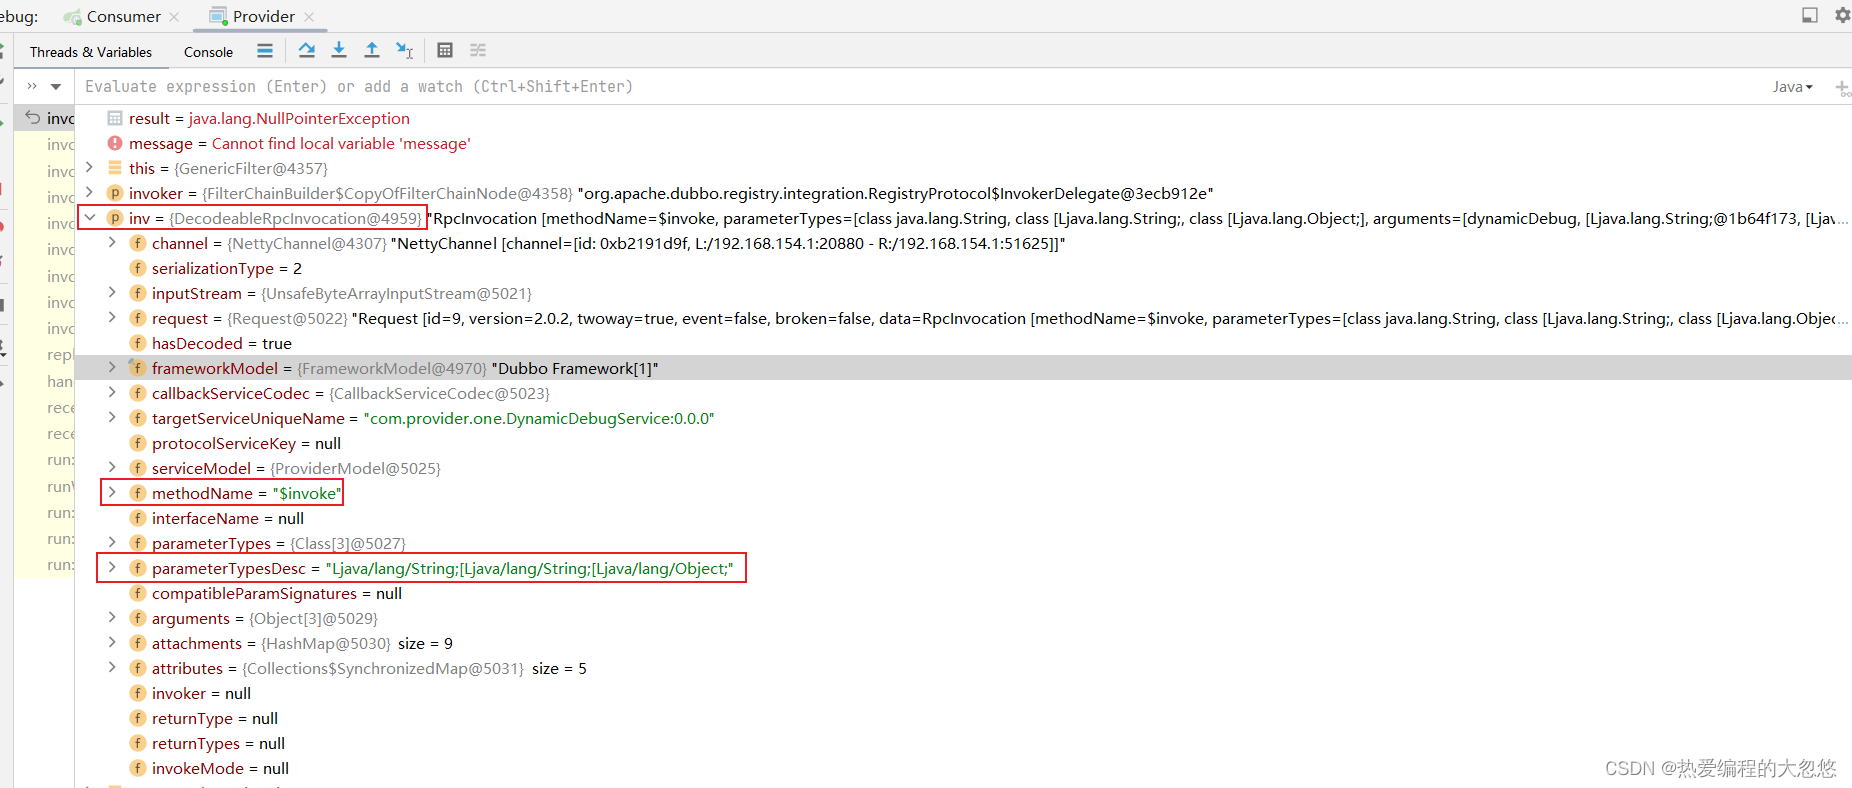Click the double-chevron expand icon beside frames
The width and height of the screenshot is (1852, 788).
click(x=32, y=86)
